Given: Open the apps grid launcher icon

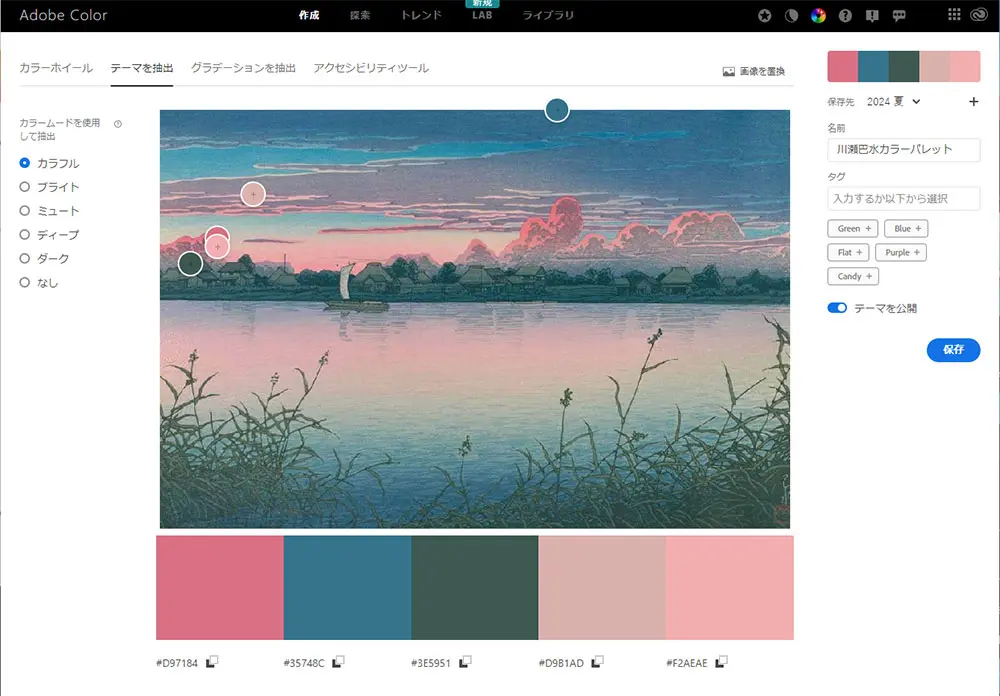Looking at the screenshot, I should click(954, 14).
